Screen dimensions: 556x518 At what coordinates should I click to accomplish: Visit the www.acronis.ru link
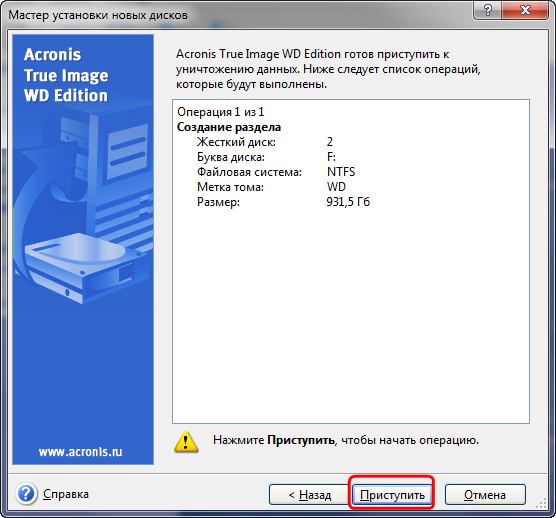coord(80,452)
